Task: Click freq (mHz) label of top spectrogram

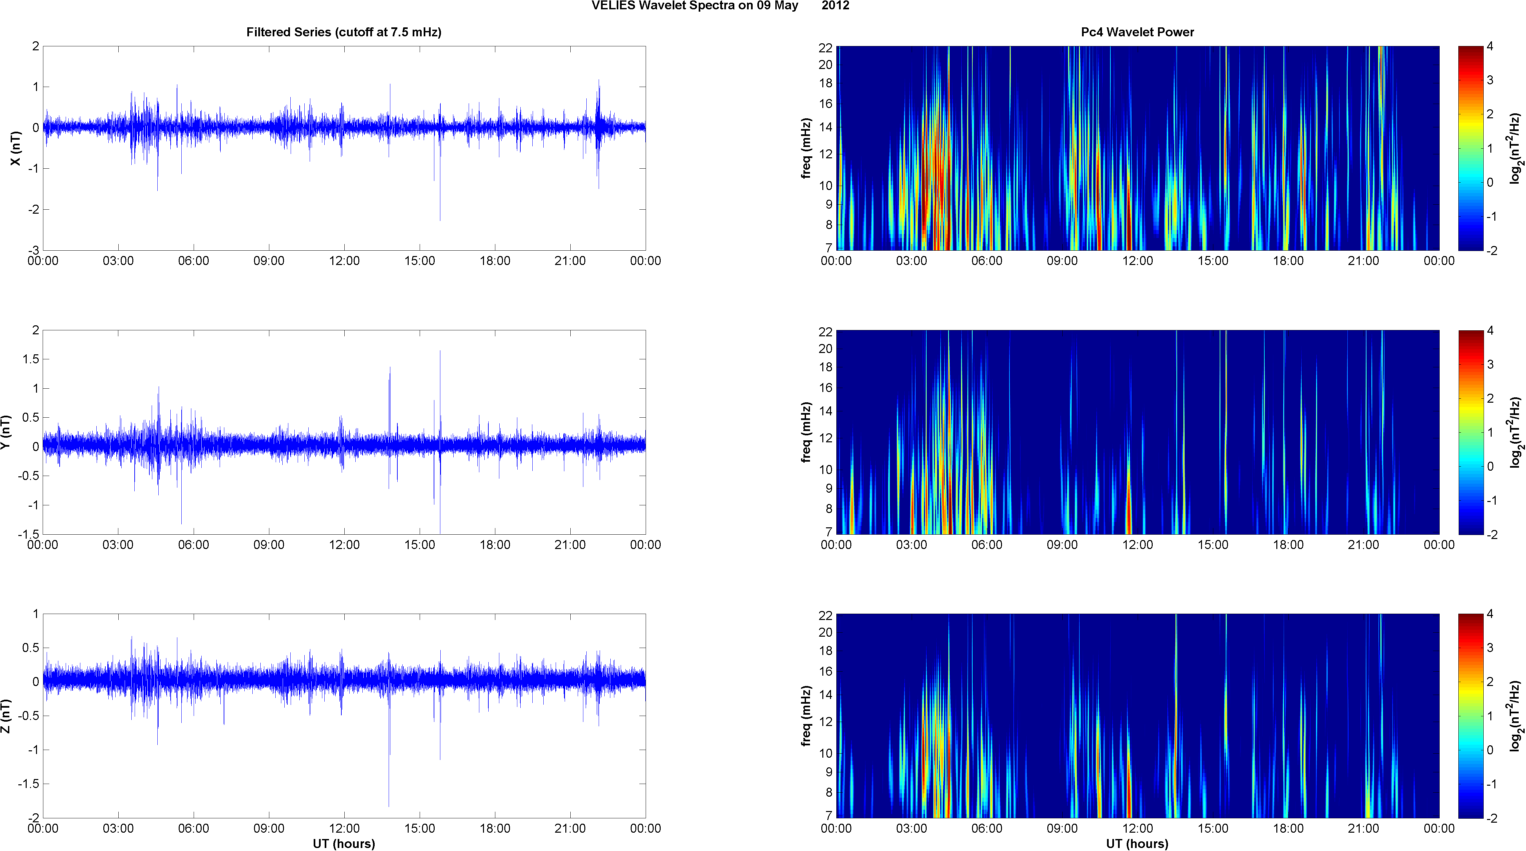Action: coord(806,148)
